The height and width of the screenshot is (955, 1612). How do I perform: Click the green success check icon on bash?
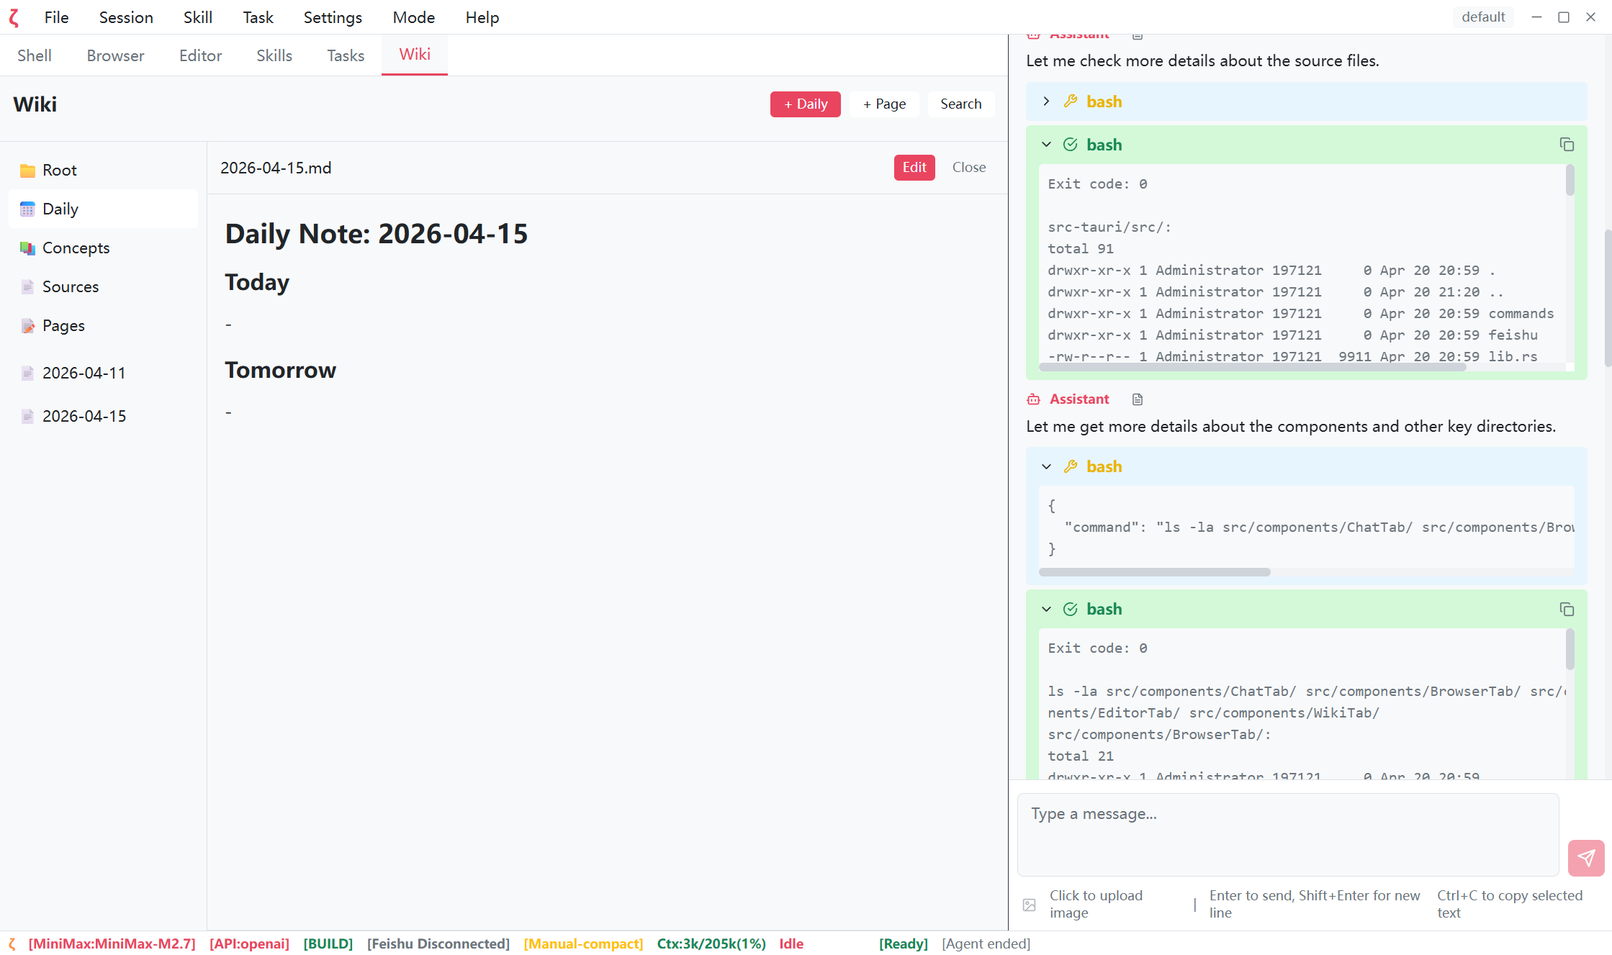[1069, 144]
